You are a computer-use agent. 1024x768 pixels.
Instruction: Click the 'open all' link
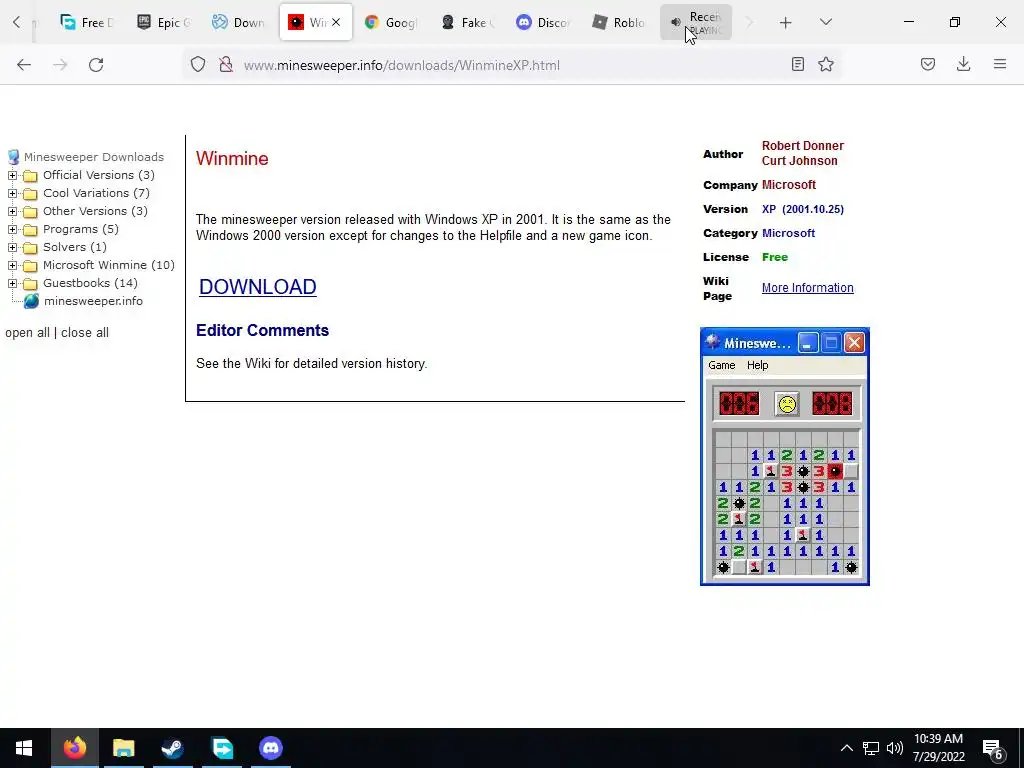click(27, 332)
